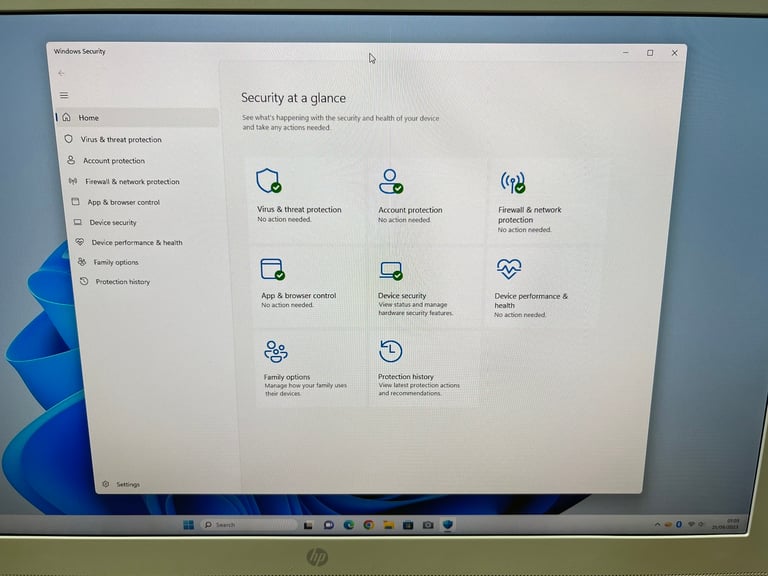The width and height of the screenshot is (768, 576).
Task: Click the Windows Security shield taskbar icon
Action: [x=447, y=524]
